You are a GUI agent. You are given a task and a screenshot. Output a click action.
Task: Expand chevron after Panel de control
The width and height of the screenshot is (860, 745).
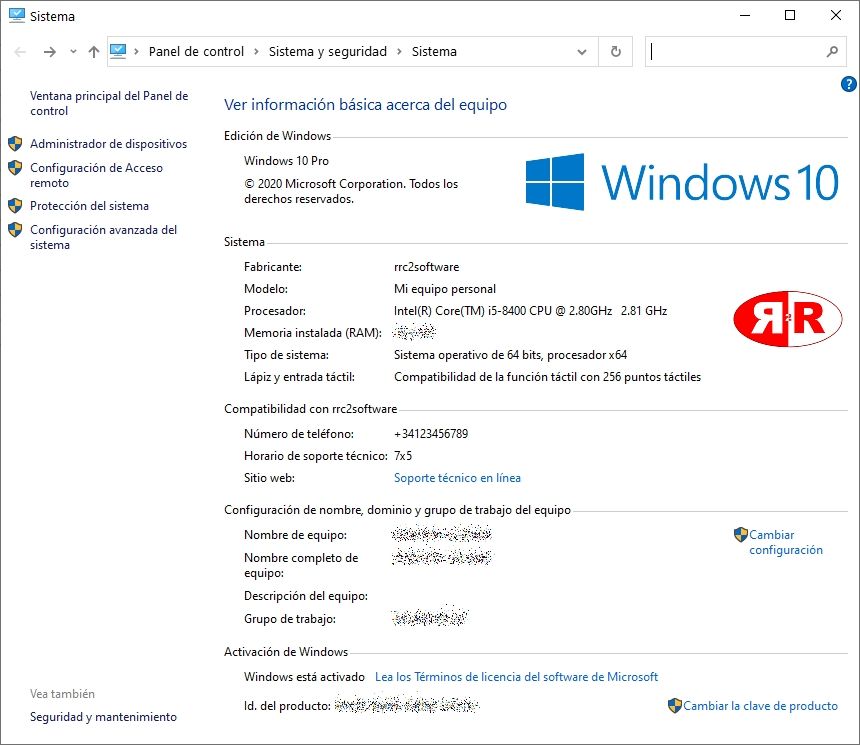pyautogui.click(x=256, y=52)
